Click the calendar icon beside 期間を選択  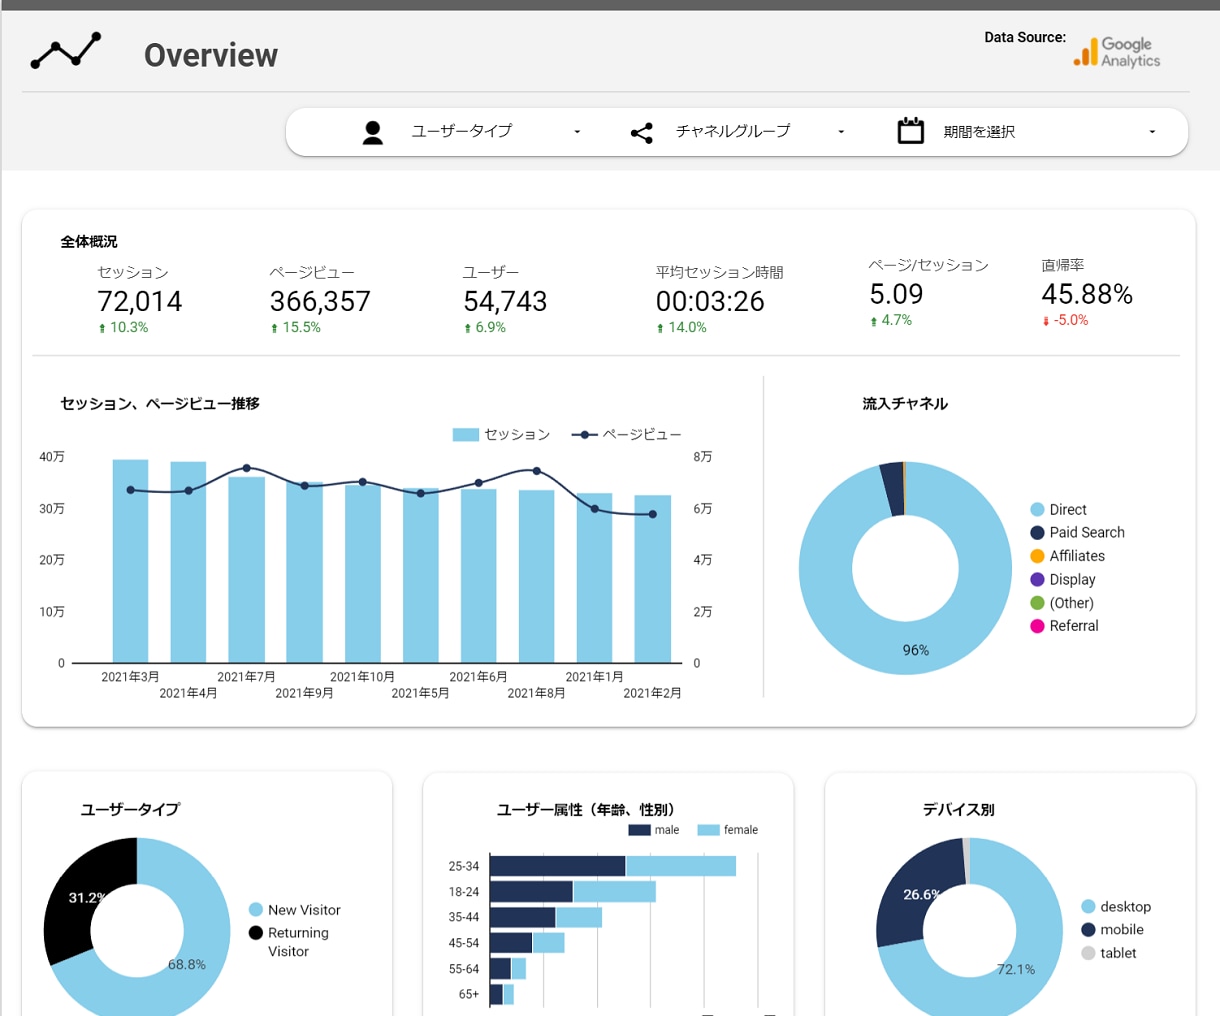[910, 131]
